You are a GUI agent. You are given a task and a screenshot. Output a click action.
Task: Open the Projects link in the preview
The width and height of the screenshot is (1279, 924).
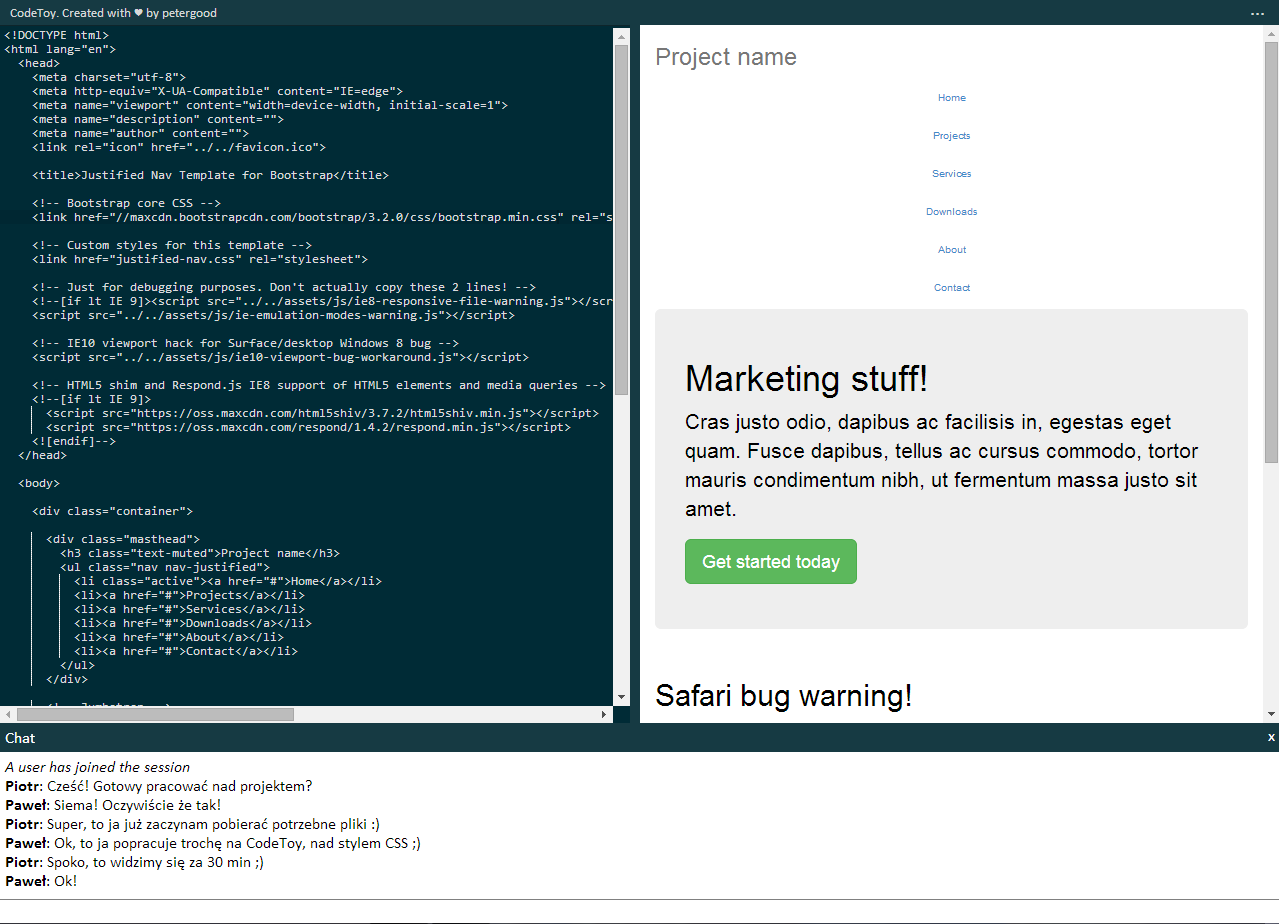(x=952, y=136)
